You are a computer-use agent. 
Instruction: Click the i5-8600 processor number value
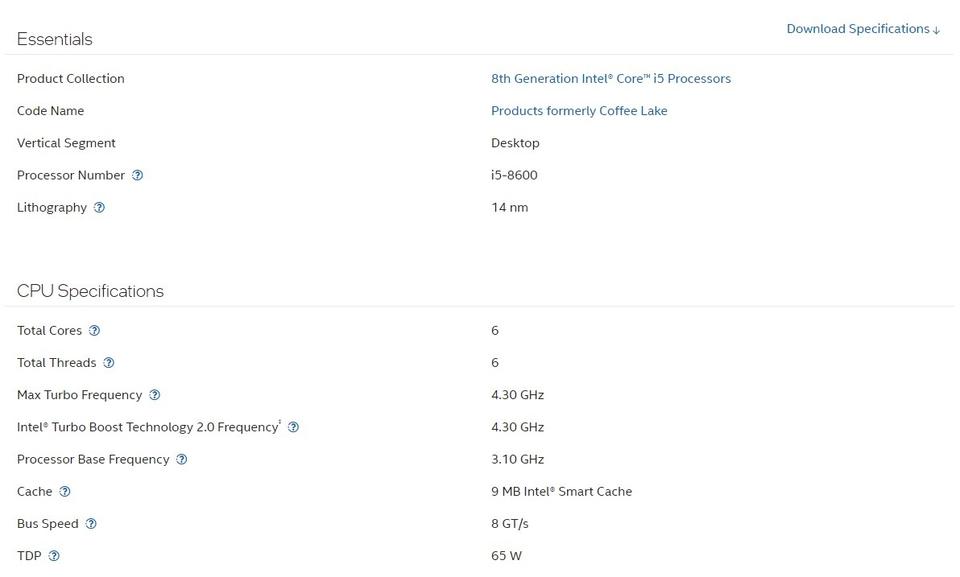[514, 175]
